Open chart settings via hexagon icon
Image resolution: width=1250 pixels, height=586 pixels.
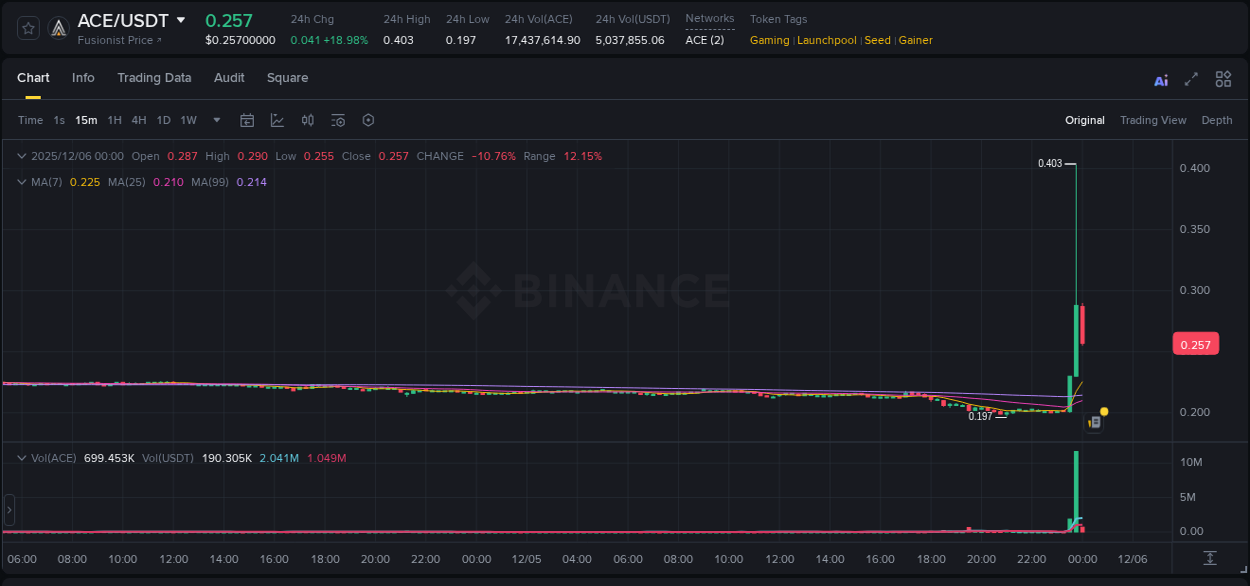[x=368, y=120]
